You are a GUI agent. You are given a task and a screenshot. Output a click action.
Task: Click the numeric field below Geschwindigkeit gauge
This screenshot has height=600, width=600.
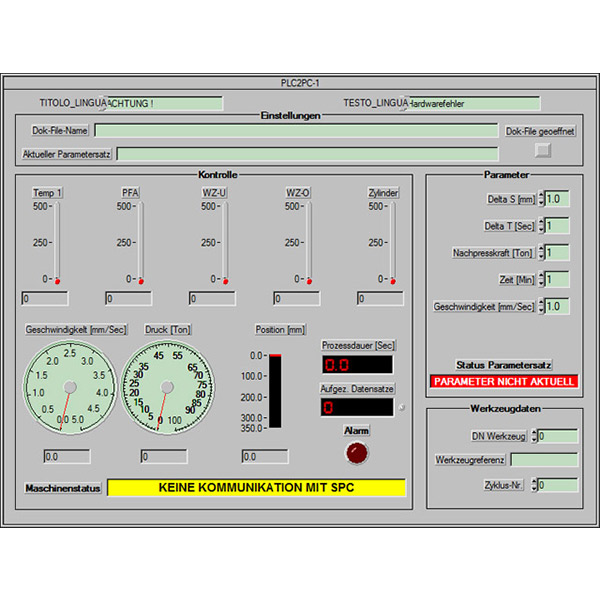click(x=67, y=457)
